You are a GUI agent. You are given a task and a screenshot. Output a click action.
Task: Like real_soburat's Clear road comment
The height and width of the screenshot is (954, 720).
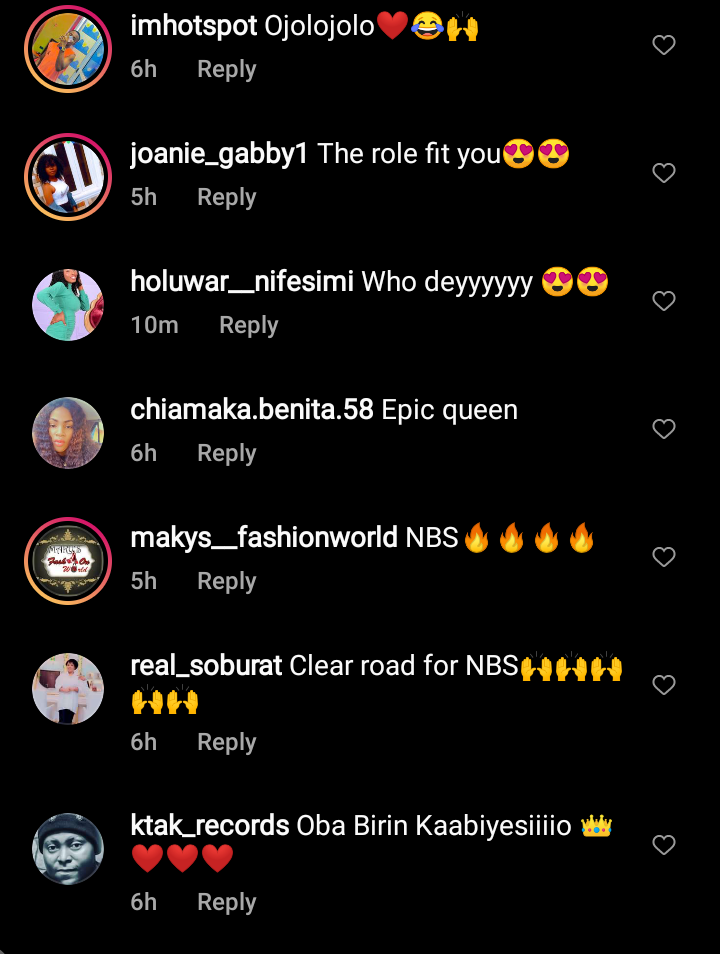664,685
